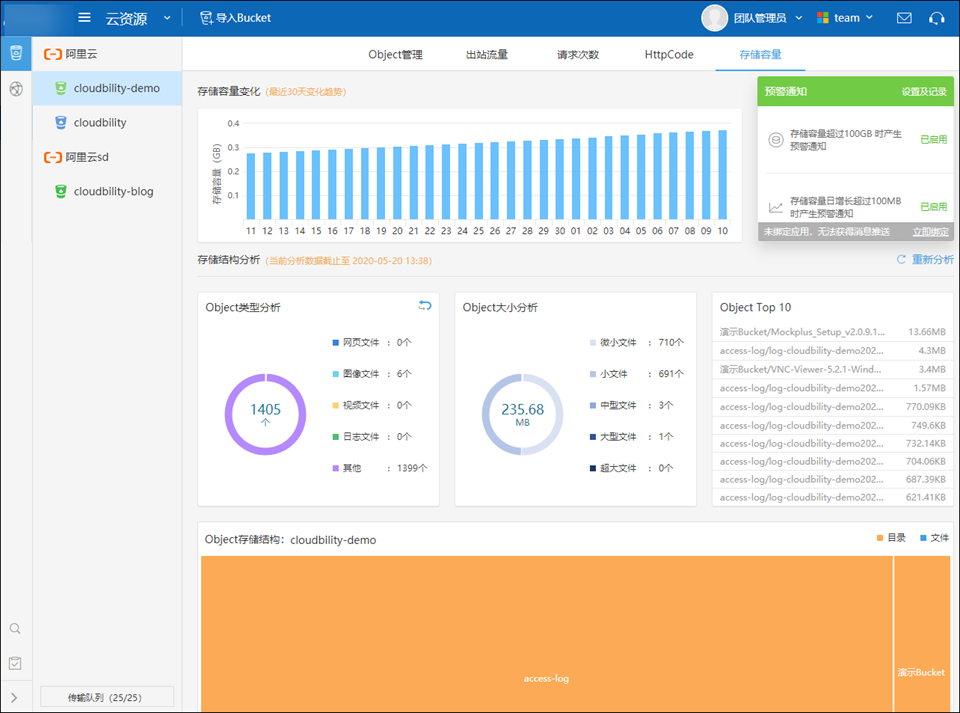Viewport: 960px width, 713px height.
Task: Click the 导入Bucket import icon
Action: point(206,18)
